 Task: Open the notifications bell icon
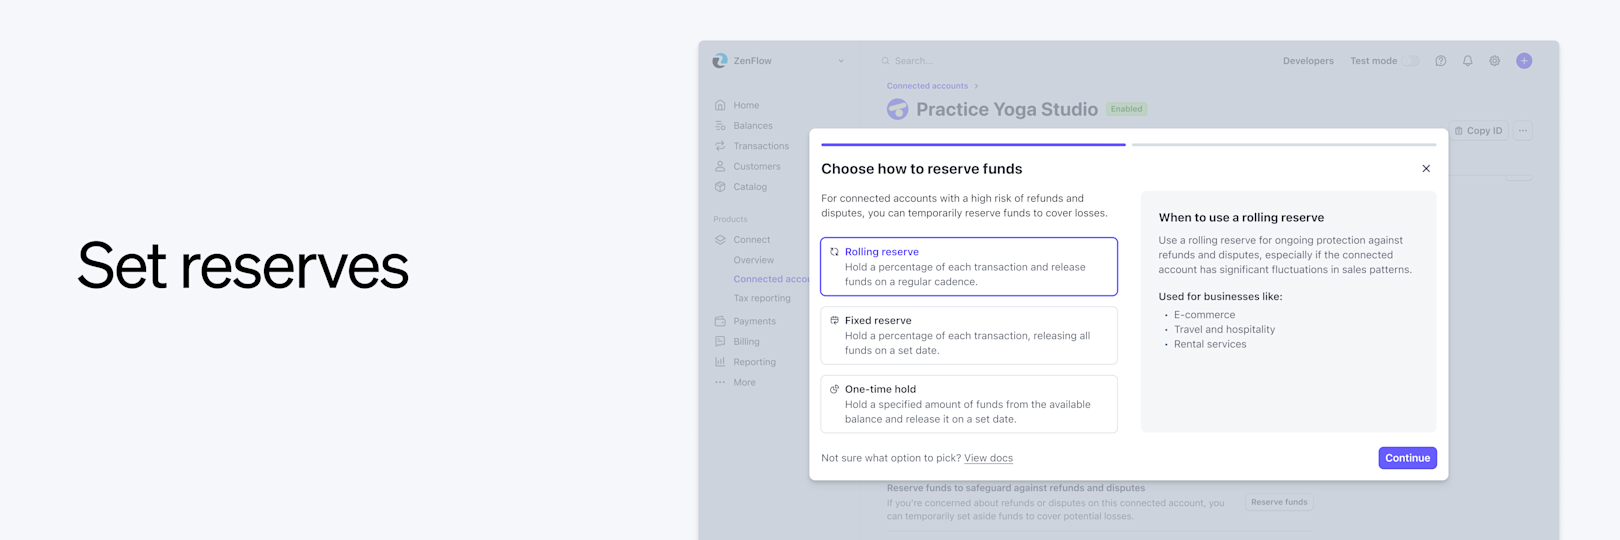[1467, 61]
